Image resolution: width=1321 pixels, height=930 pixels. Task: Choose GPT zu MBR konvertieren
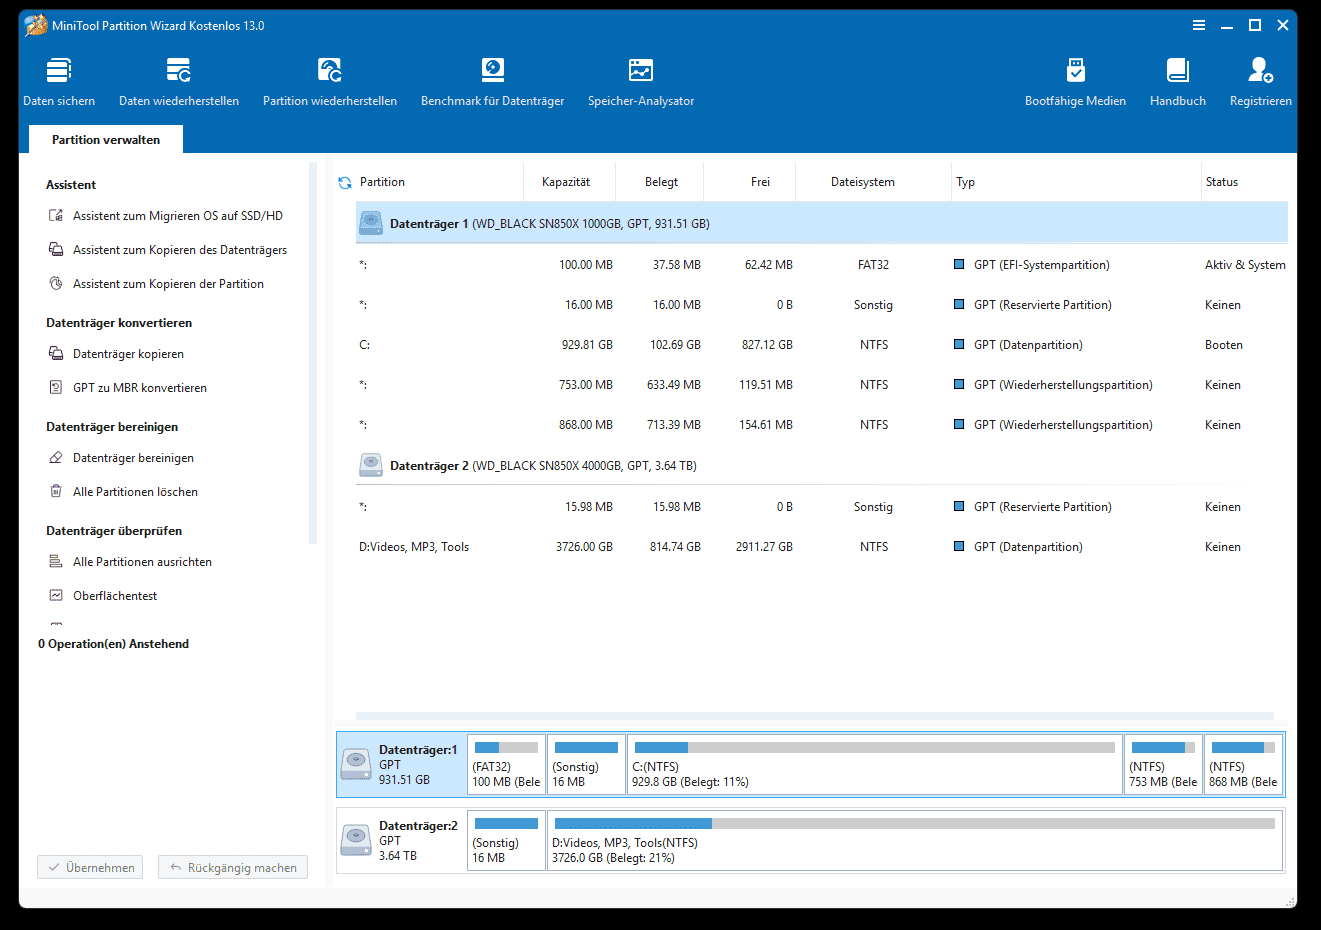click(128, 388)
